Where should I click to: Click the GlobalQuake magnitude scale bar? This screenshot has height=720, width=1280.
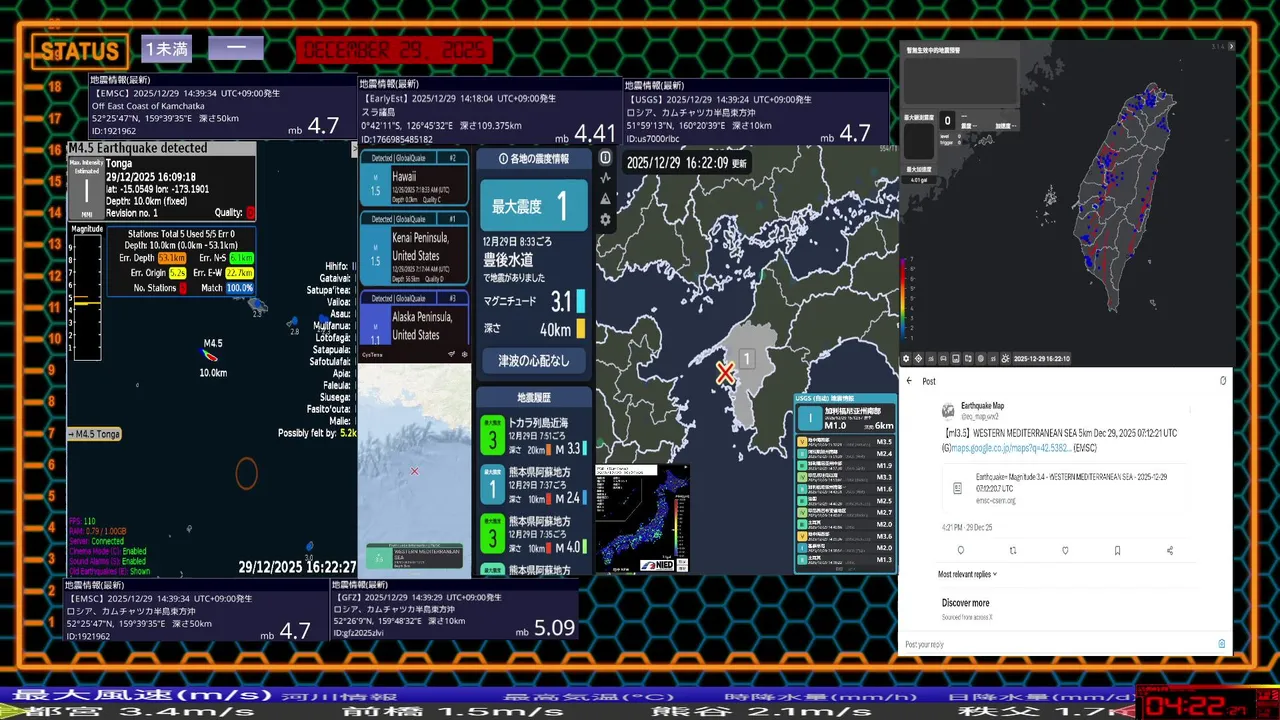tap(87, 297)
